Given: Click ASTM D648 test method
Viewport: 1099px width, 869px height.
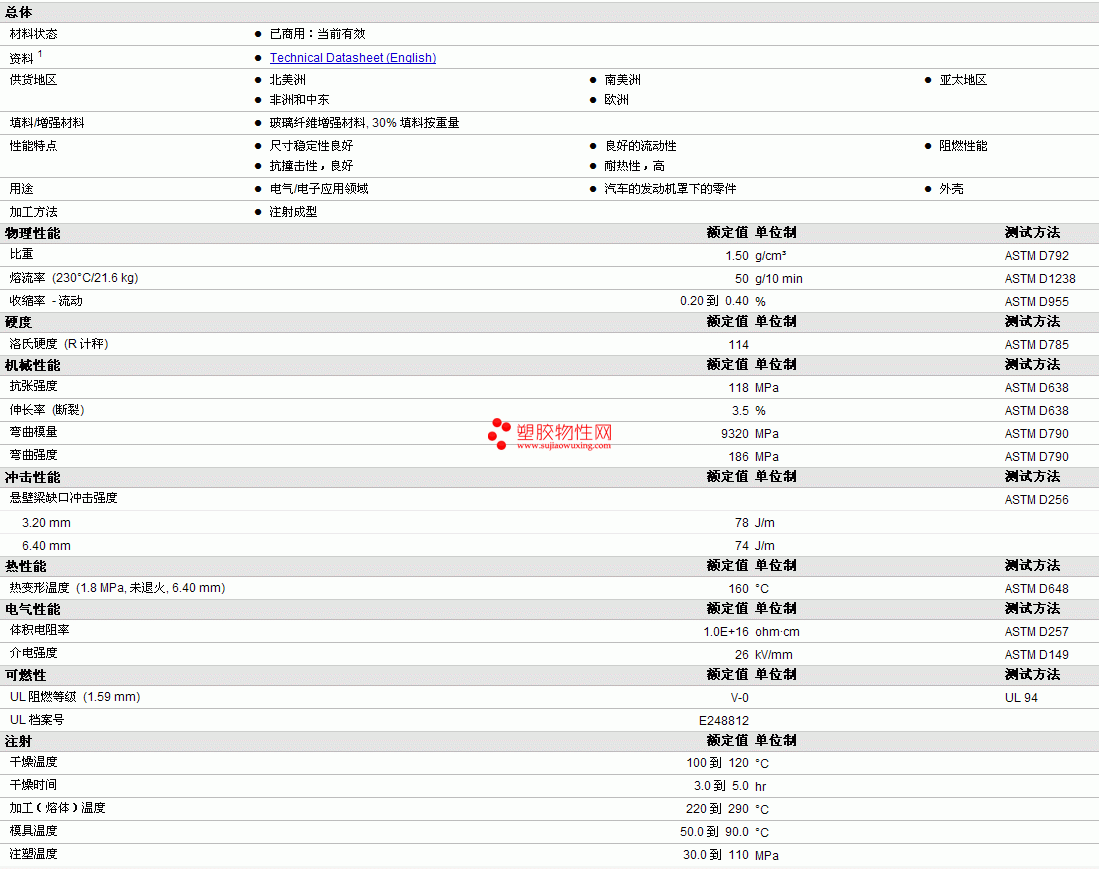Looking at the screenshot, I should (1037, 589).
